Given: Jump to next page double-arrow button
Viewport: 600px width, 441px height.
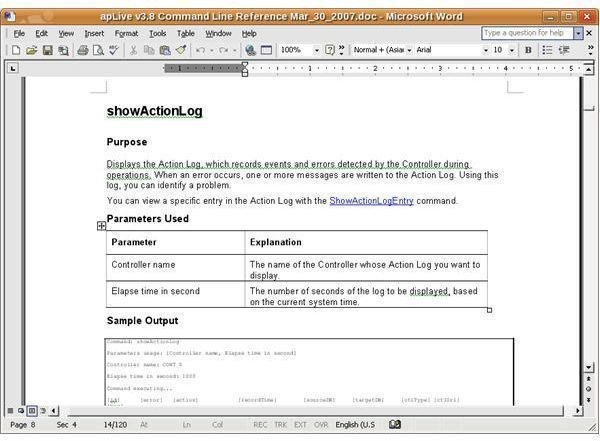Looking at the screenshot, I should [x=588, y=400].
